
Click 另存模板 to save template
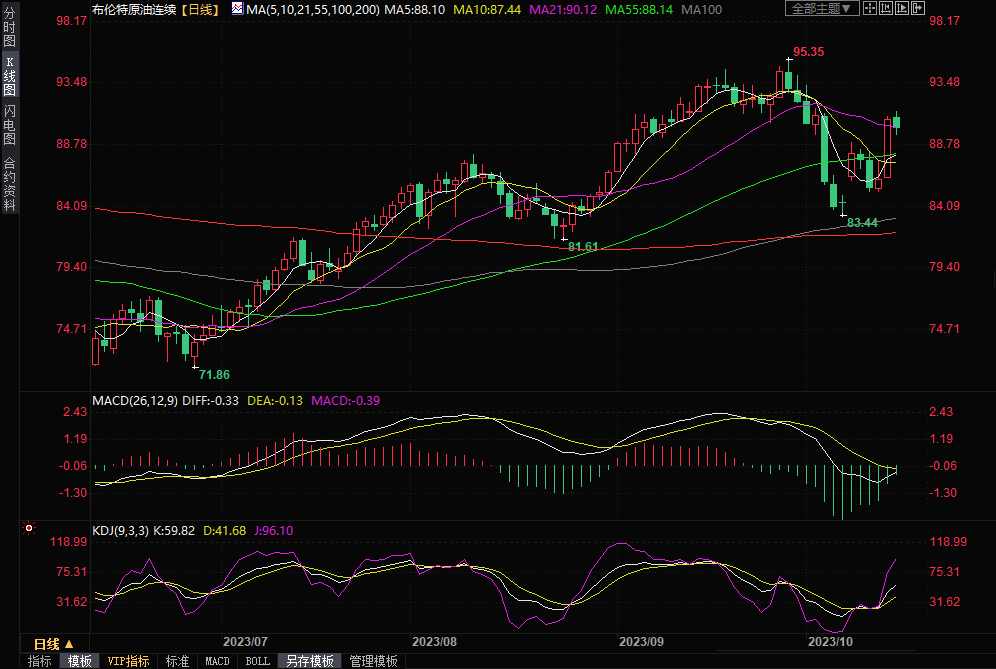click(x=309, y=661)
